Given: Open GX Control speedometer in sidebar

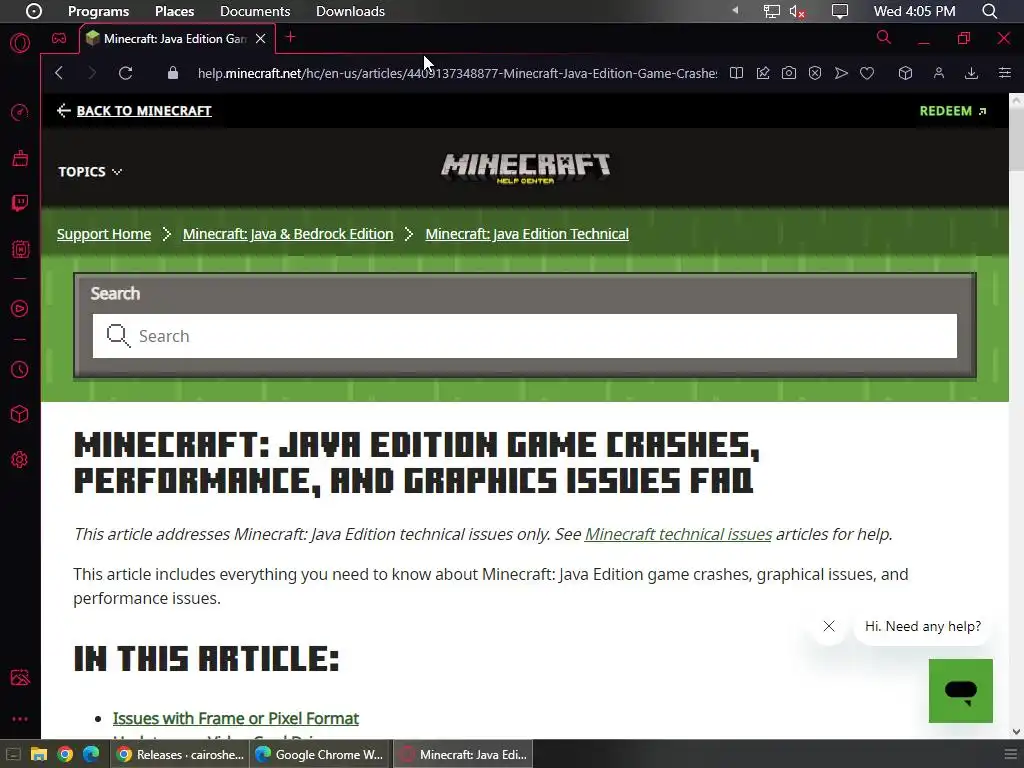Looking at the screenshot, I should pos(20,112).
